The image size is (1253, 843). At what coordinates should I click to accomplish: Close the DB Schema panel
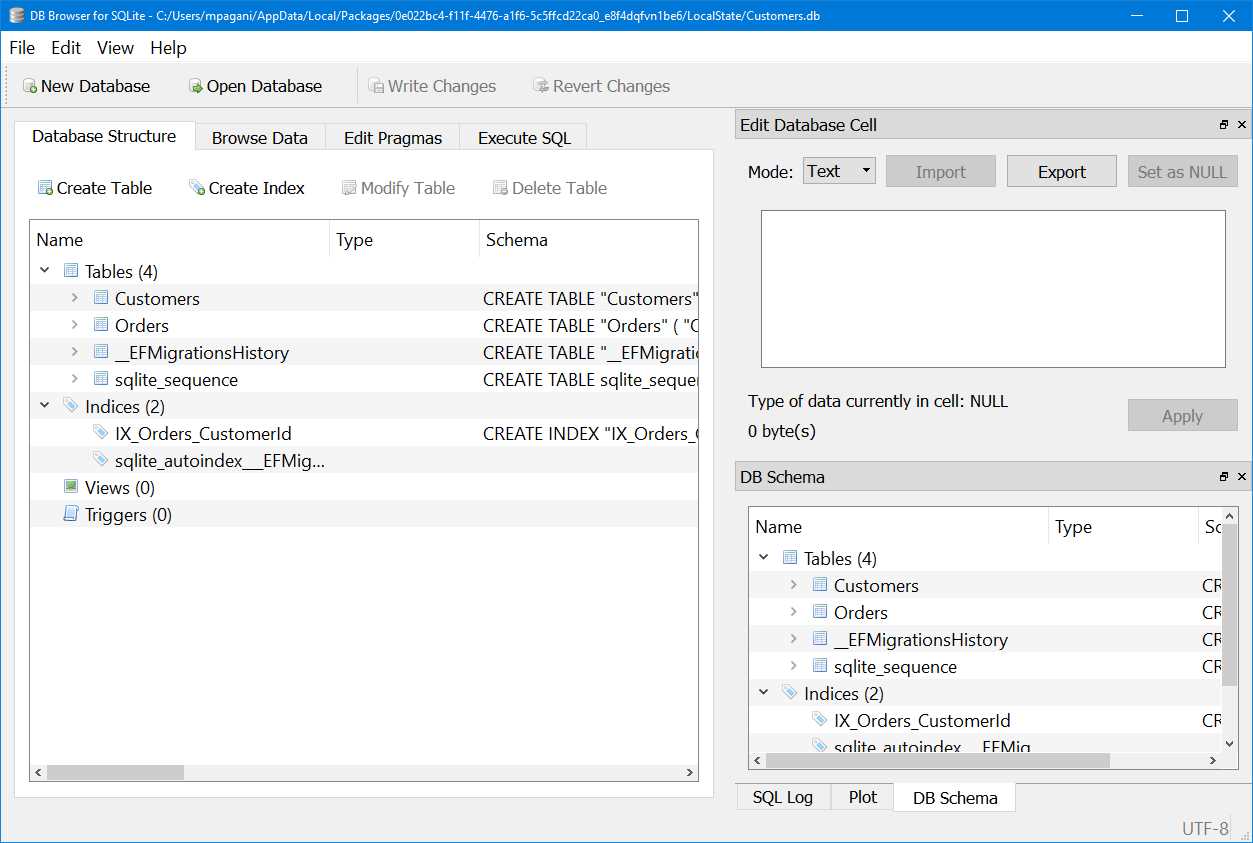point(1241,477)
